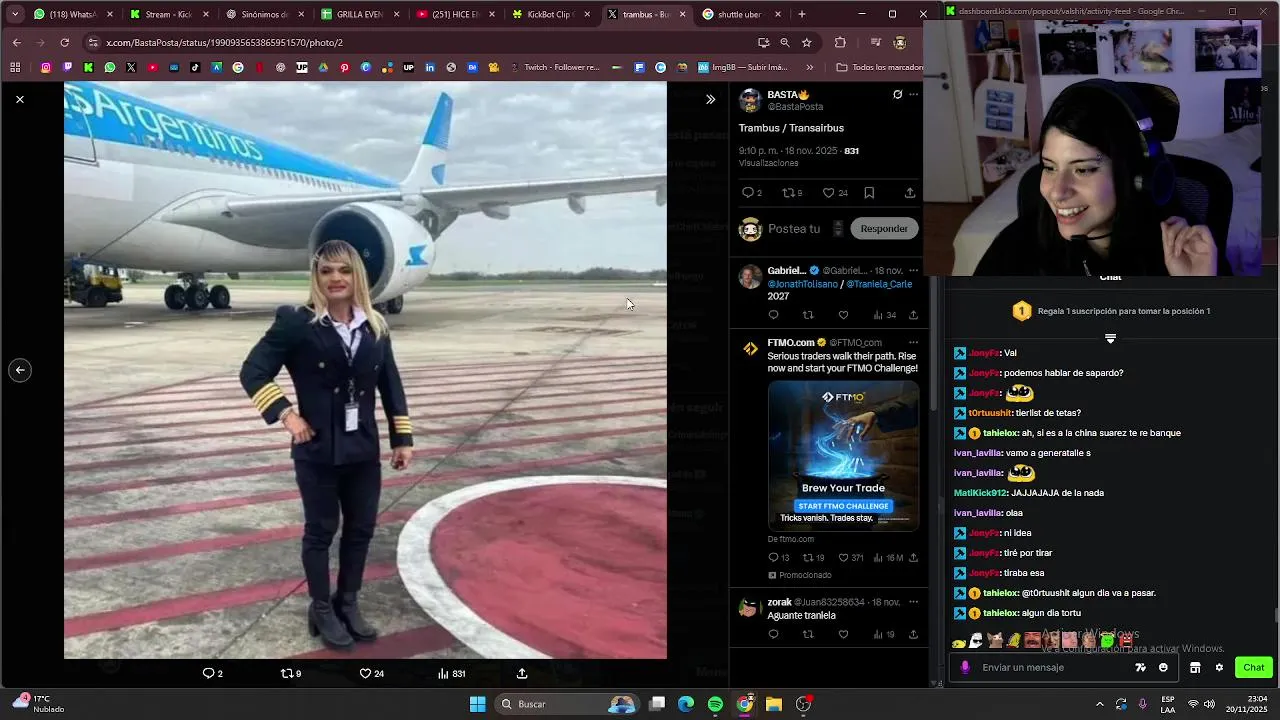1280x720 pixels.
Task: Open the more options menu on BASTA's post
Action: tap(913, 95)
